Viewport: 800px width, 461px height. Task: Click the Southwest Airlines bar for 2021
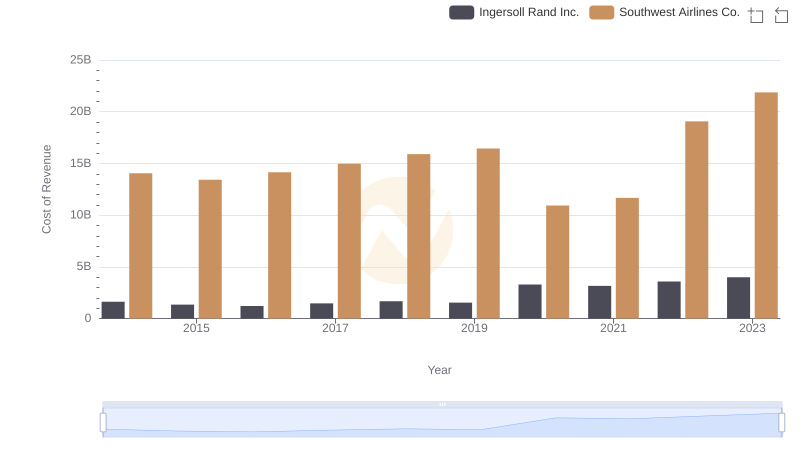(627, 258)
